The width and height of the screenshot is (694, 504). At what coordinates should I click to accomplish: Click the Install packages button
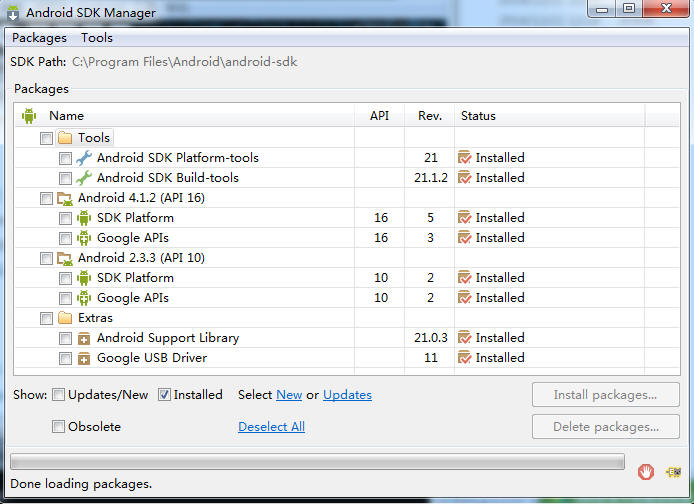tap(605, 395)
